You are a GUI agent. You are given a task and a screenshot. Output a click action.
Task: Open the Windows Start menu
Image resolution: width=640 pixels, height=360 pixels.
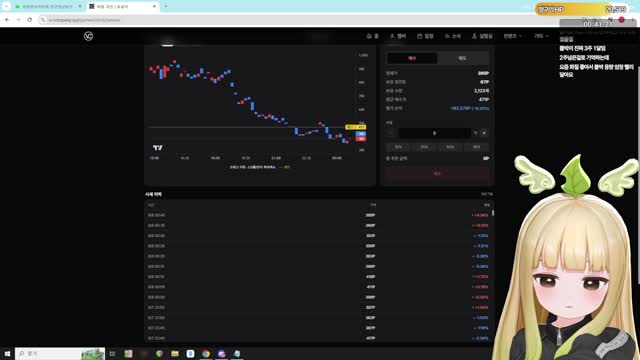click(7, 353)
